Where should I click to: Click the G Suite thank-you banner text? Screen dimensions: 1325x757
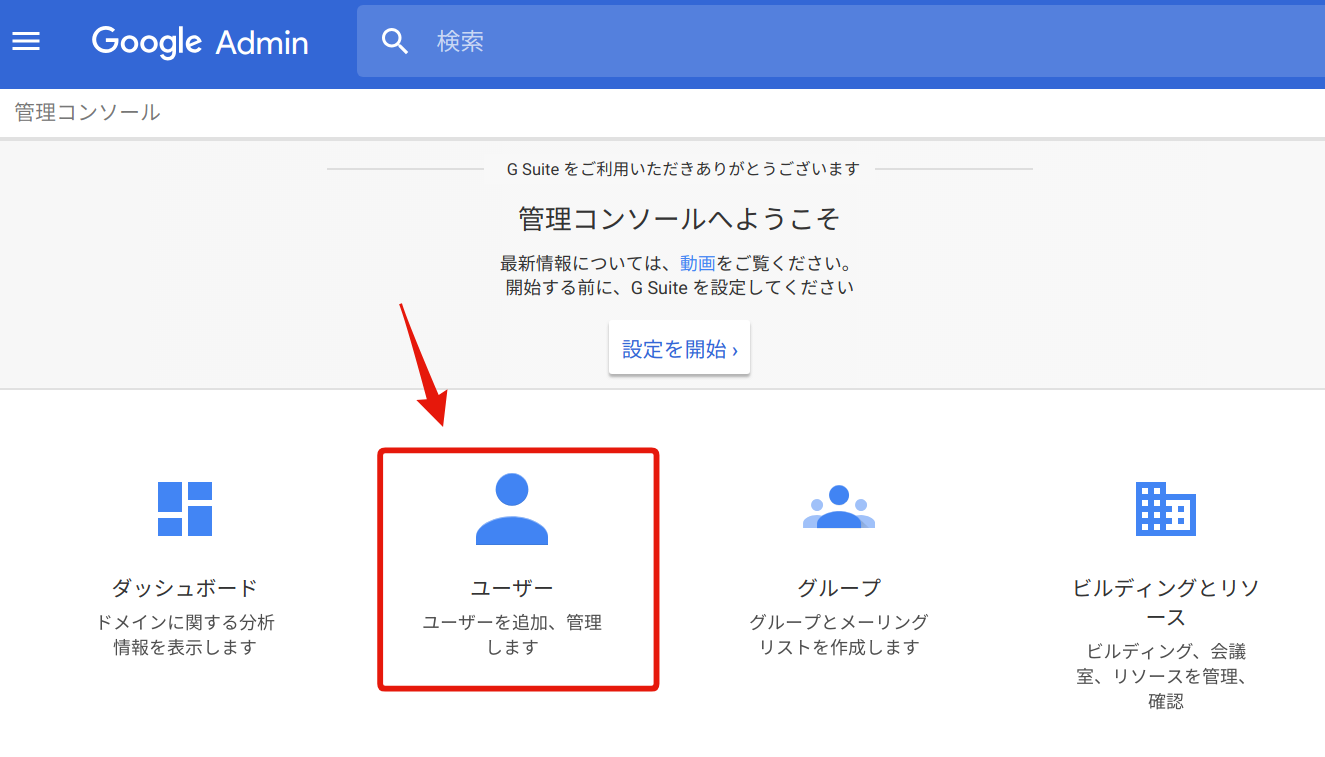(683, 169)
